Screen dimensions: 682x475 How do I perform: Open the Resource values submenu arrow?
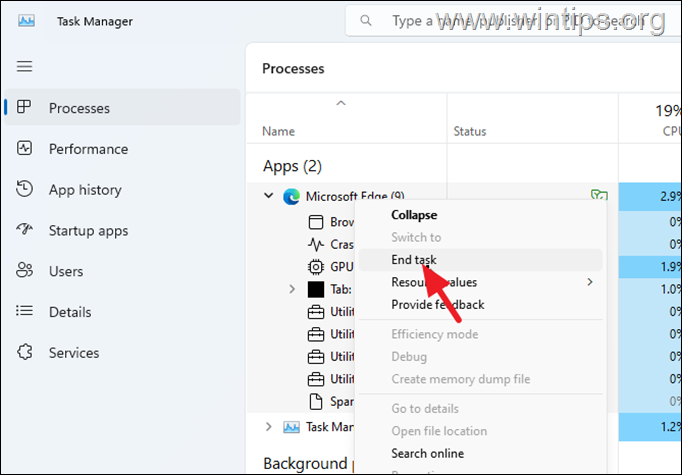pyautogui.click(x=590, y=282)
